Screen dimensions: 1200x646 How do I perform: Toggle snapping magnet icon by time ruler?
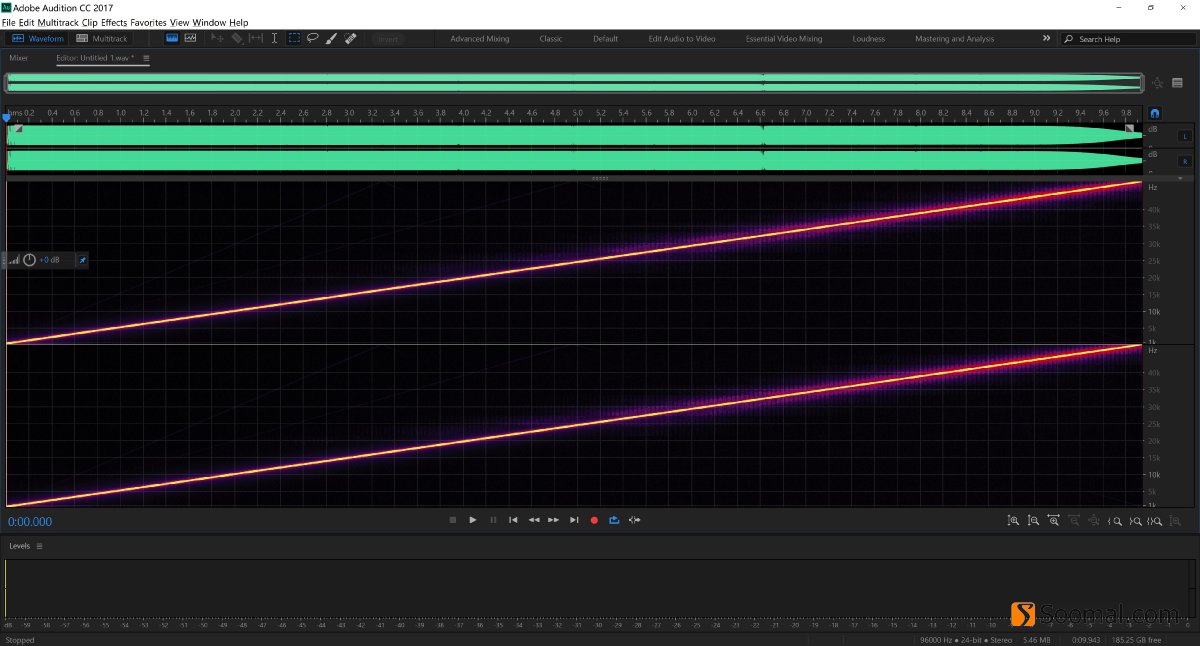(1155, 114)
